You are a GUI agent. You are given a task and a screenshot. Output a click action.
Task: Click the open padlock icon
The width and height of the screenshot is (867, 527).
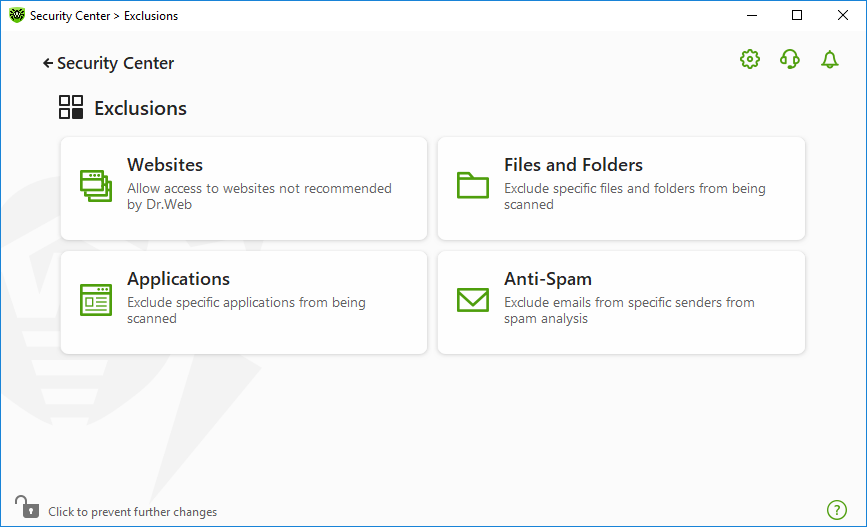pos(27,507)
